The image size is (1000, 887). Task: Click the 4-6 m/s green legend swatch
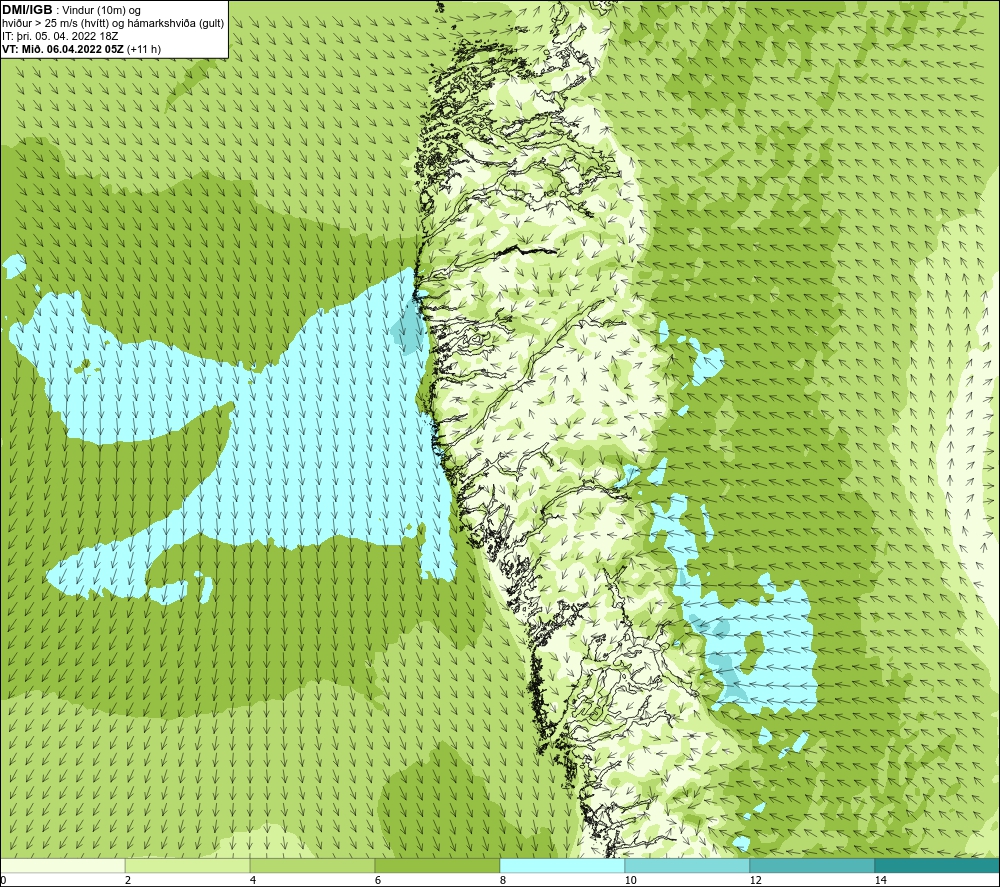[312, 866]
